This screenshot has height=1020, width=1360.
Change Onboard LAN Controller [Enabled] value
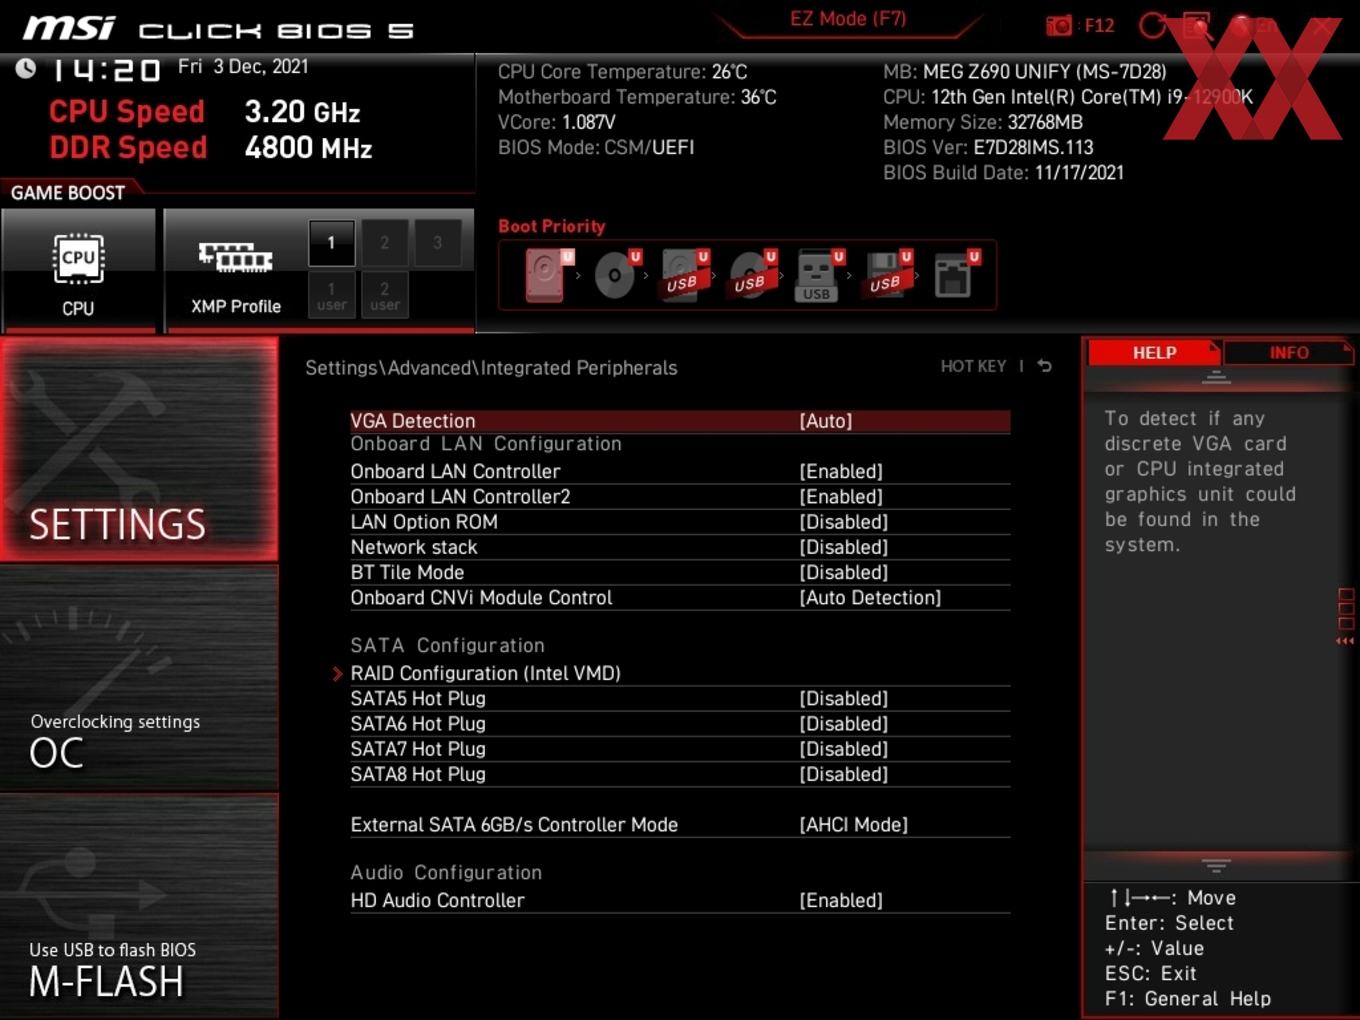pyautogui.click(x=680, y=471)
